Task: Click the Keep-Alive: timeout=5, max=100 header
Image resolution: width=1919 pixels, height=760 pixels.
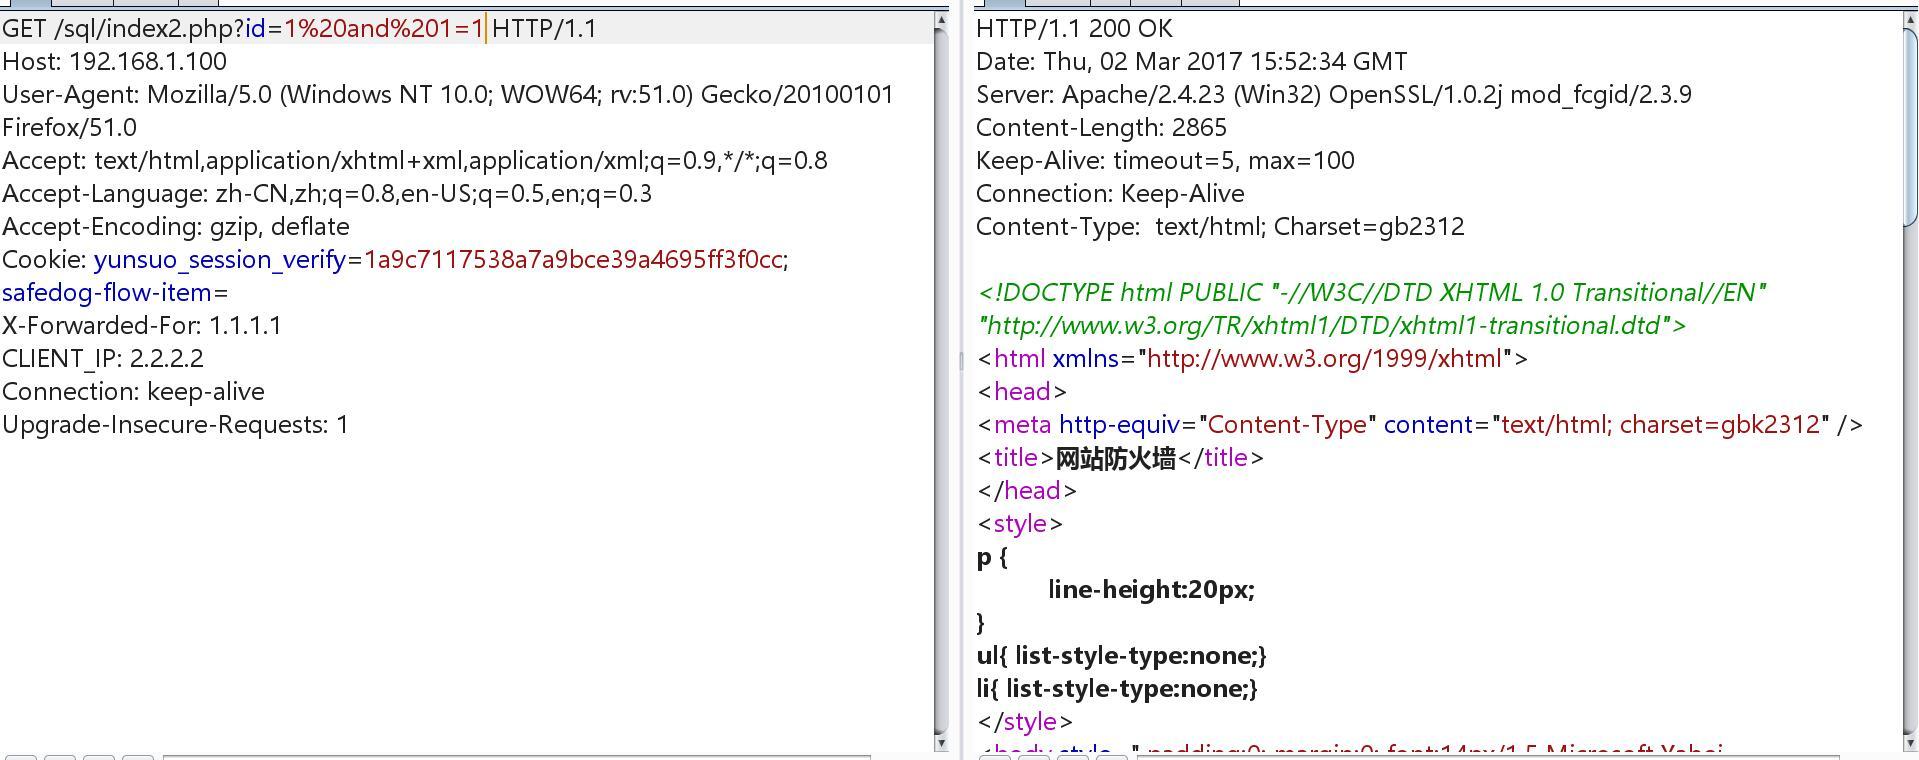Action: 1165,160
